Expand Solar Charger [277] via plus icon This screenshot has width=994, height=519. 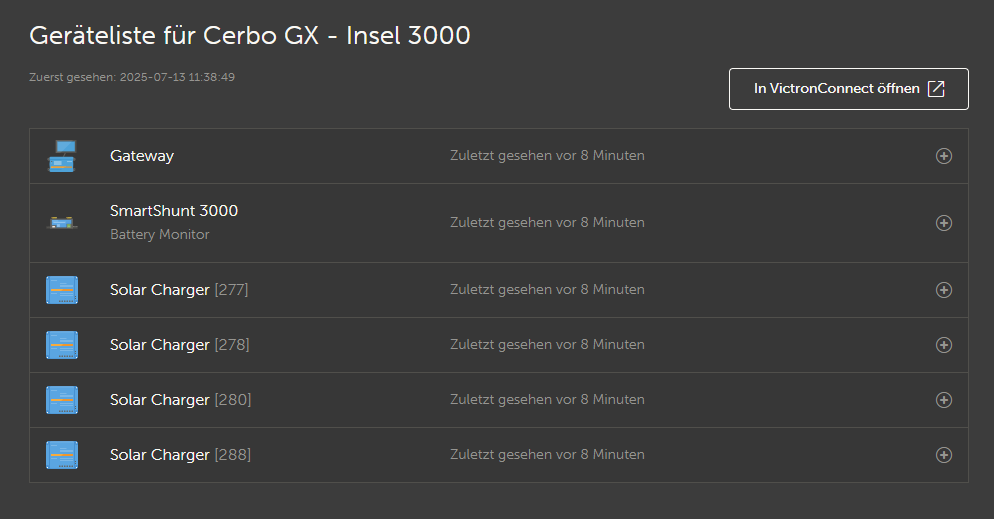(x=943, y=290)
